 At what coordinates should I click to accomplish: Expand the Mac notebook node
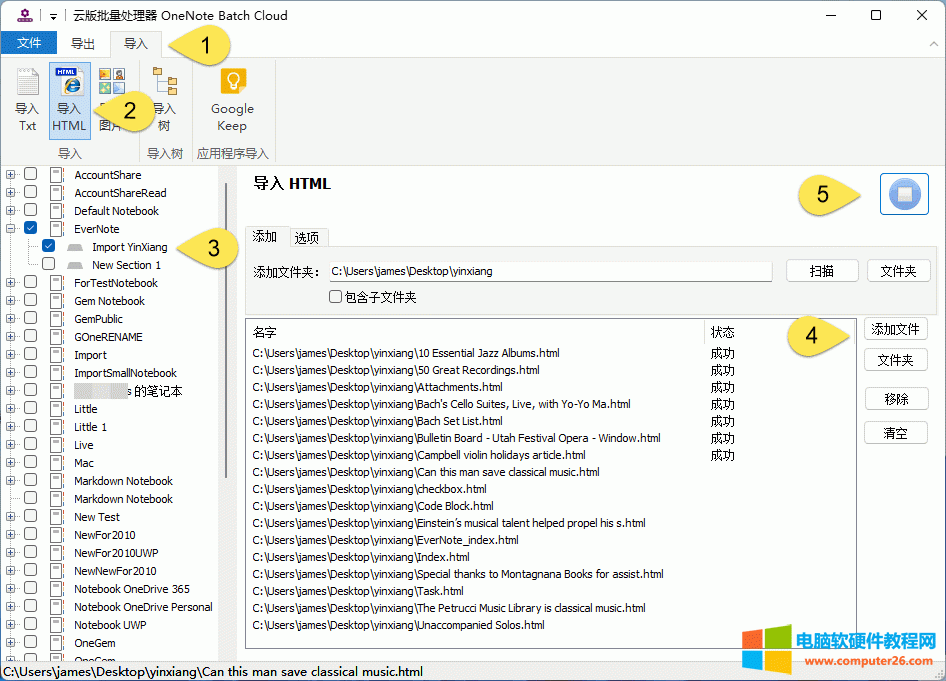tap(10, 462)
